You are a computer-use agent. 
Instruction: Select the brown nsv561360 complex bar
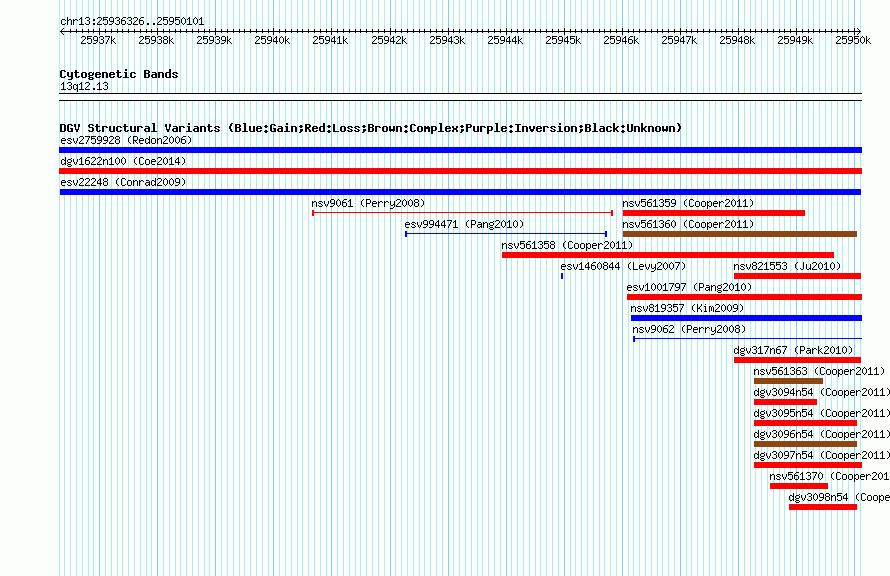click(740, 234)
